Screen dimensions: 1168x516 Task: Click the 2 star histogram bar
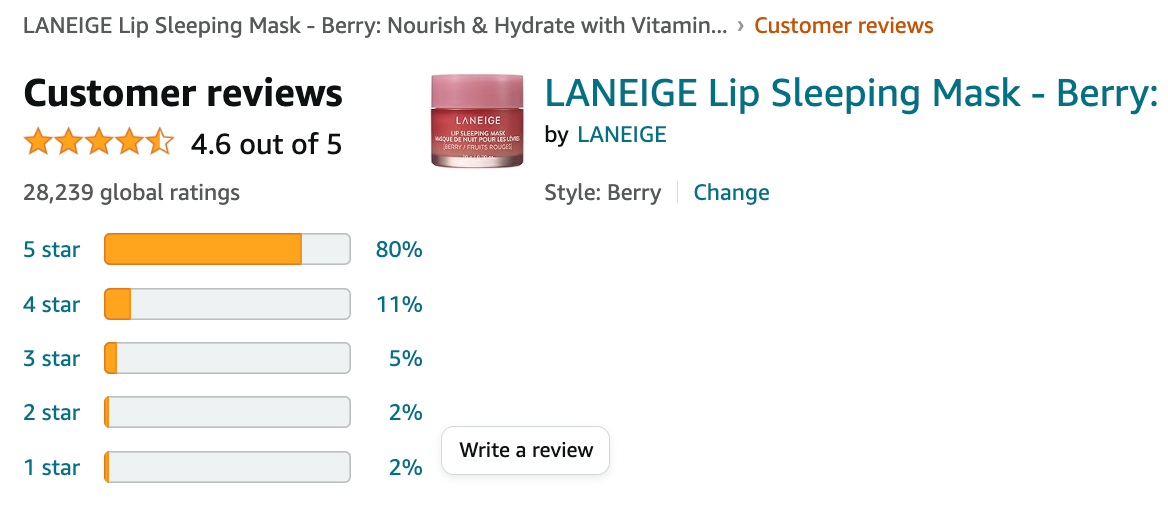(227, 412)
